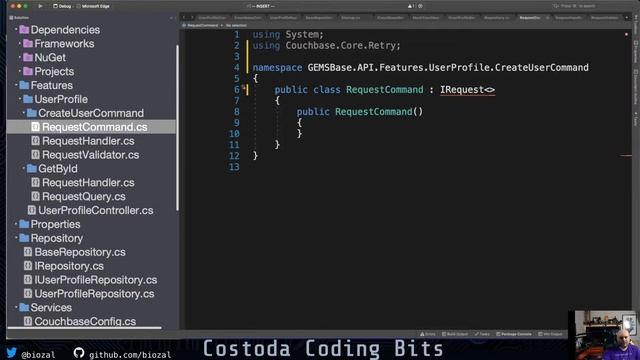Open CouchbaseConfig.cs under Services
Image resolution: width=640 pixels, height=360 pixels.
[x=85, y=321]
